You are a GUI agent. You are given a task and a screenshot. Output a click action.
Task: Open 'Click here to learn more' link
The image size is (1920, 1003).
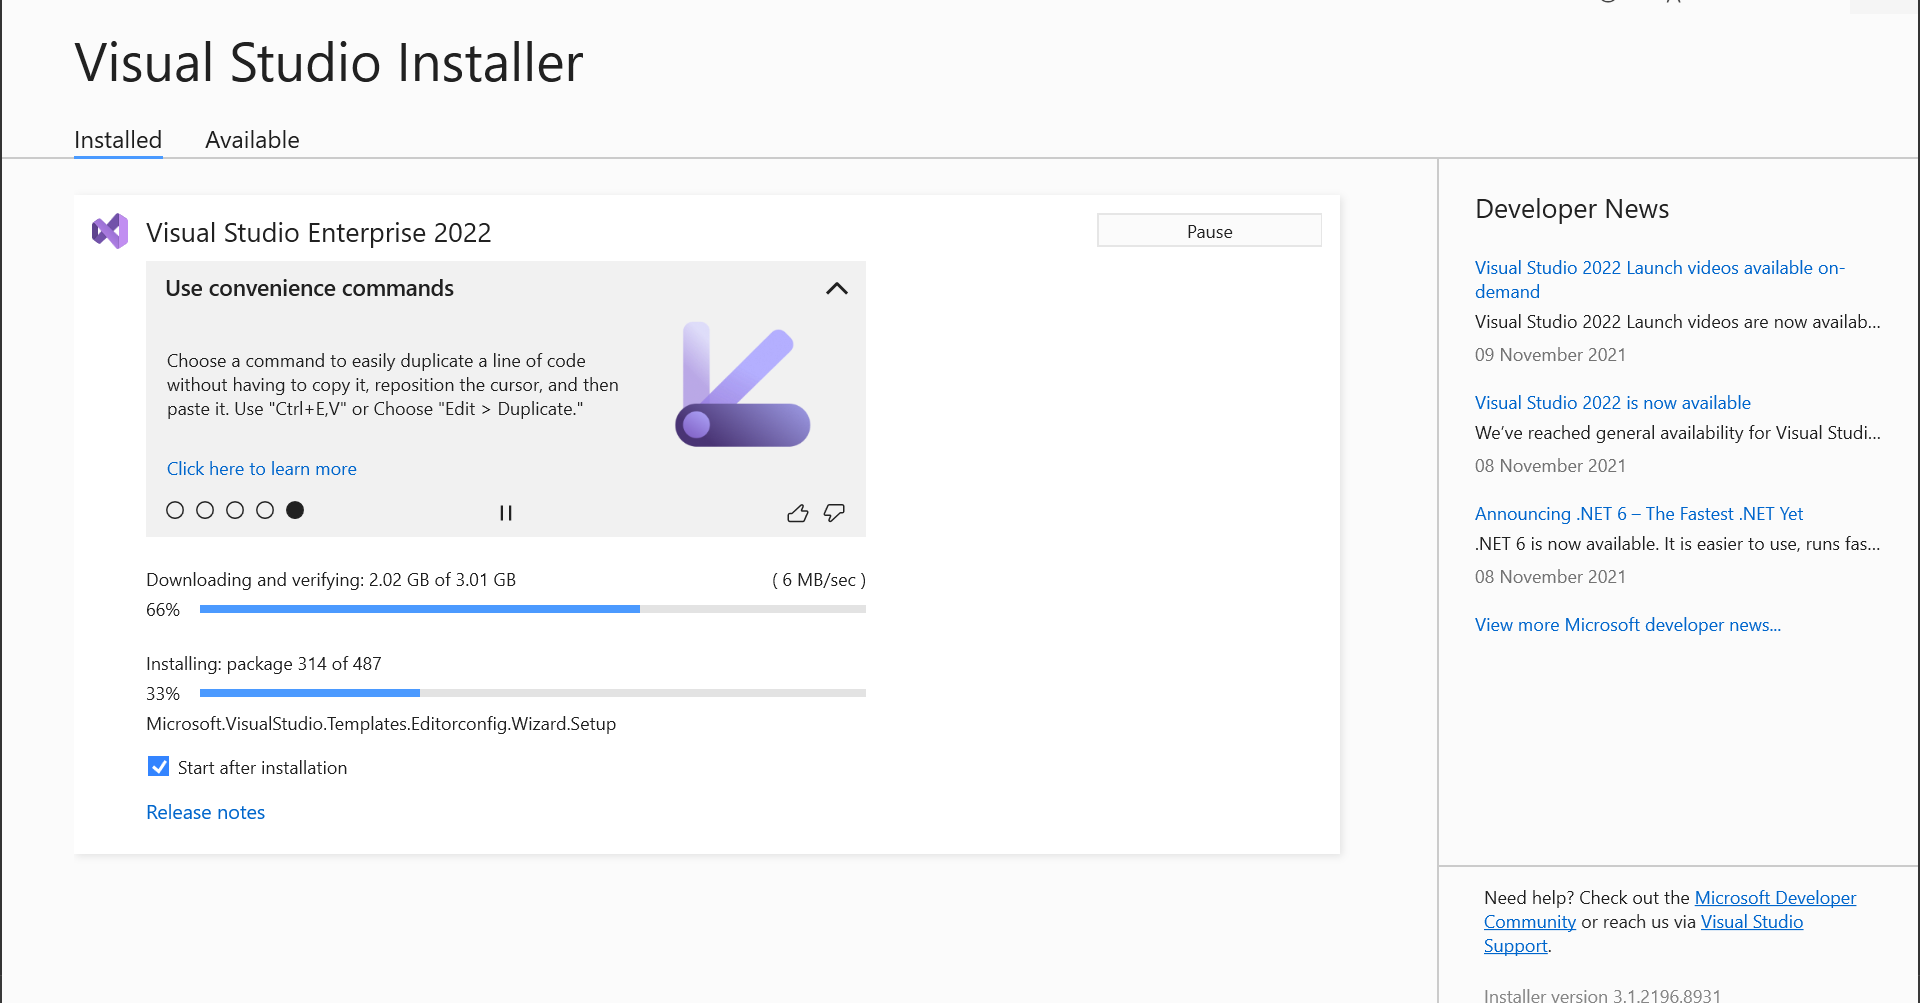[x=262, y=469]
